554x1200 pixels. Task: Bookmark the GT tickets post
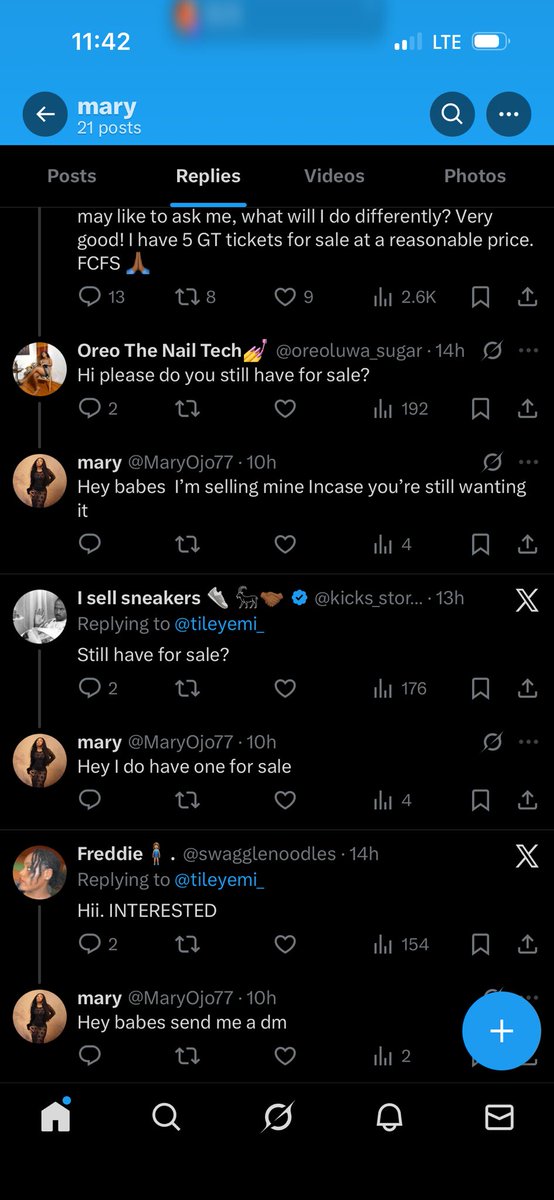click(x=480, y=297)
